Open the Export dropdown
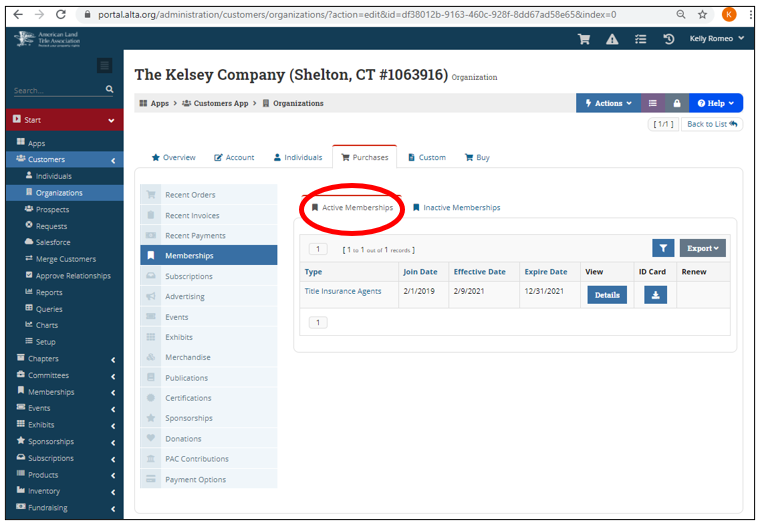Screen dimensions: 760x526 [x=702, y=248]
